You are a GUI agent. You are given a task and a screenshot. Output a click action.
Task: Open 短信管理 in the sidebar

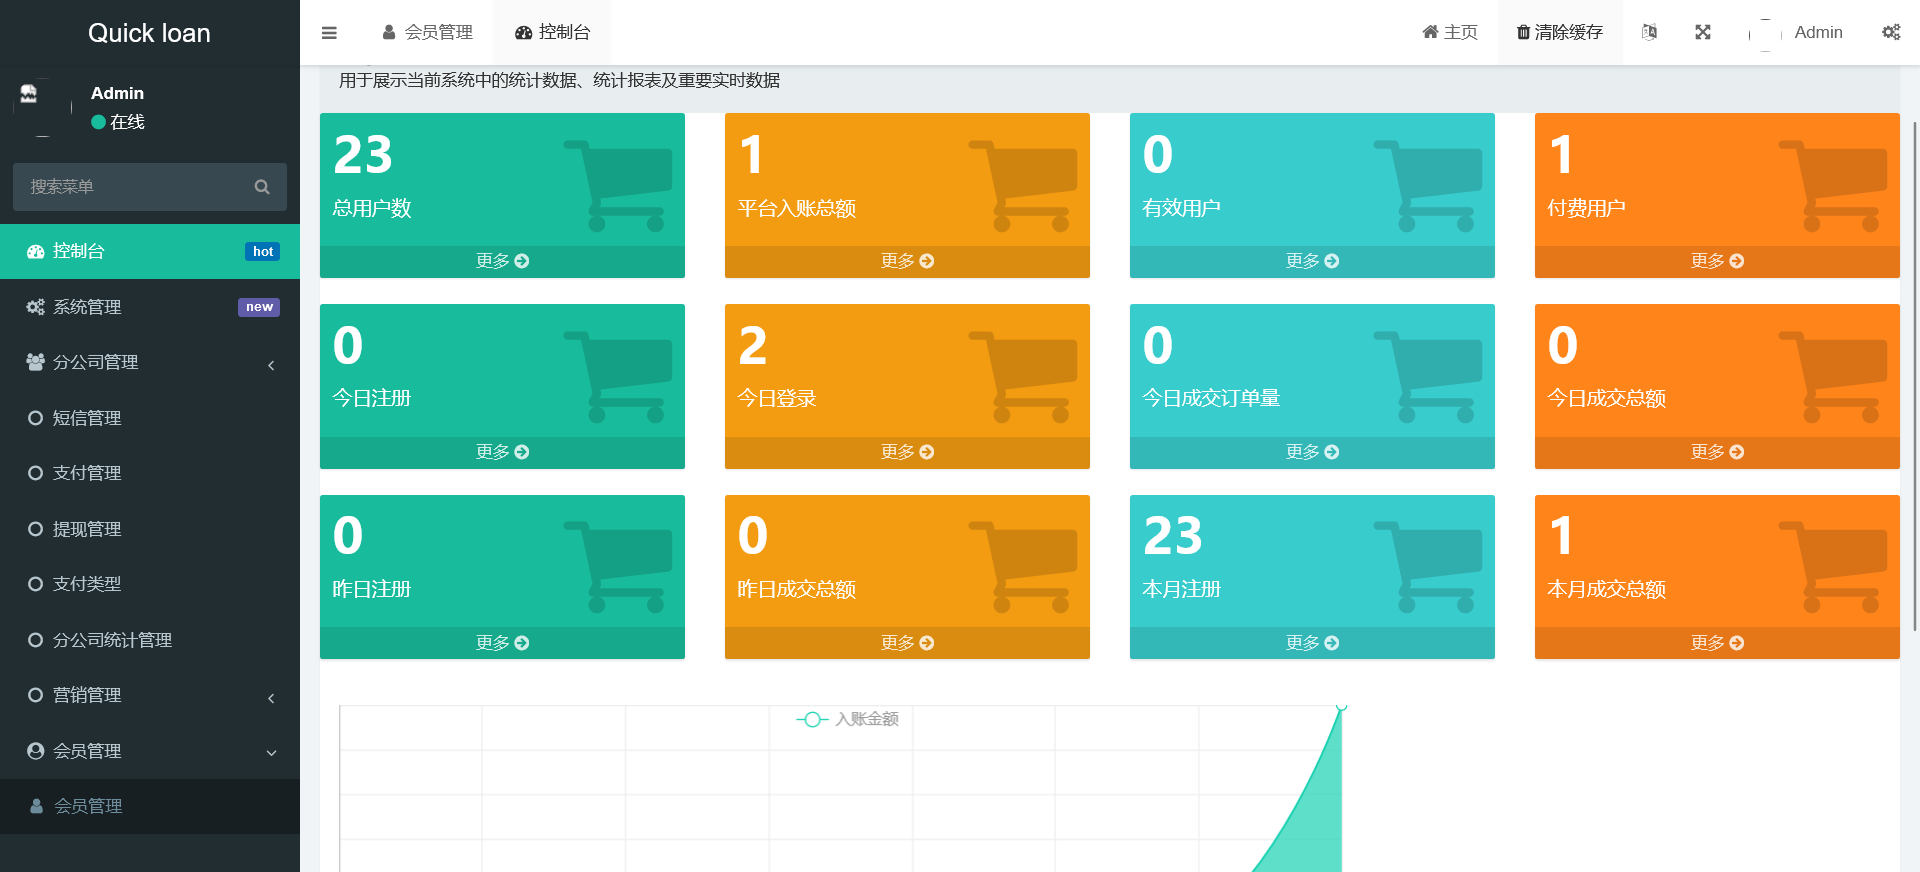(x=87, y=418)
